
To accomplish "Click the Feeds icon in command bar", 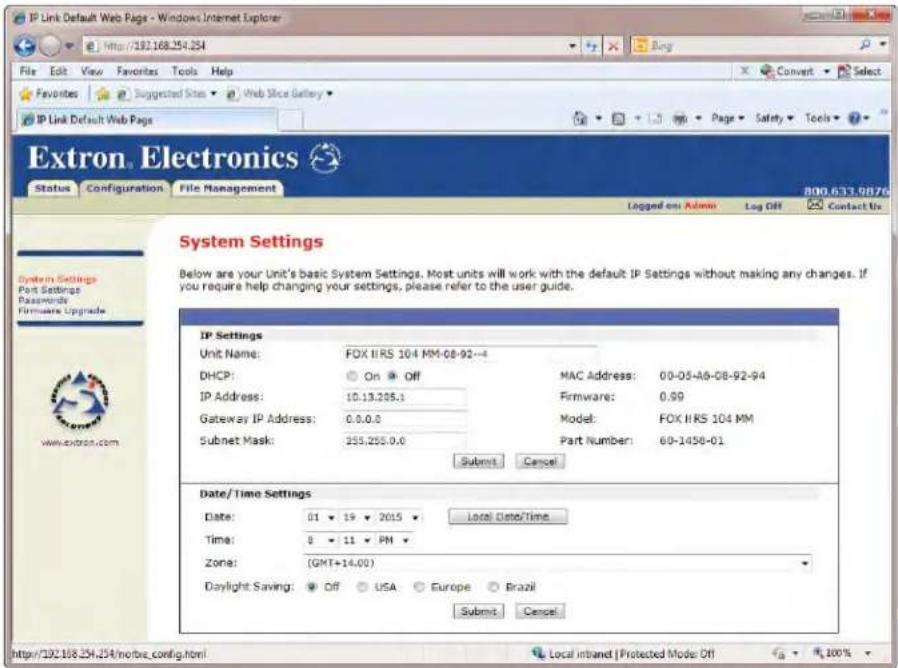I will click(619, 119).
